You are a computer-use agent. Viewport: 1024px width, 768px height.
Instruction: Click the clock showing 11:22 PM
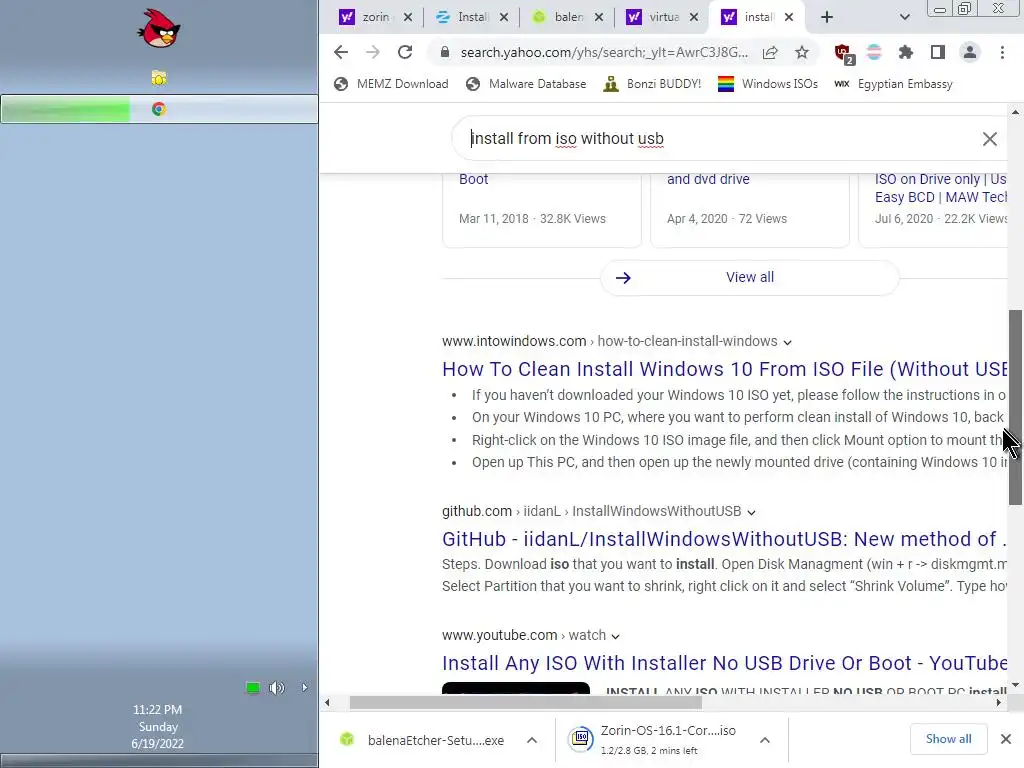(x=157, y=710)
